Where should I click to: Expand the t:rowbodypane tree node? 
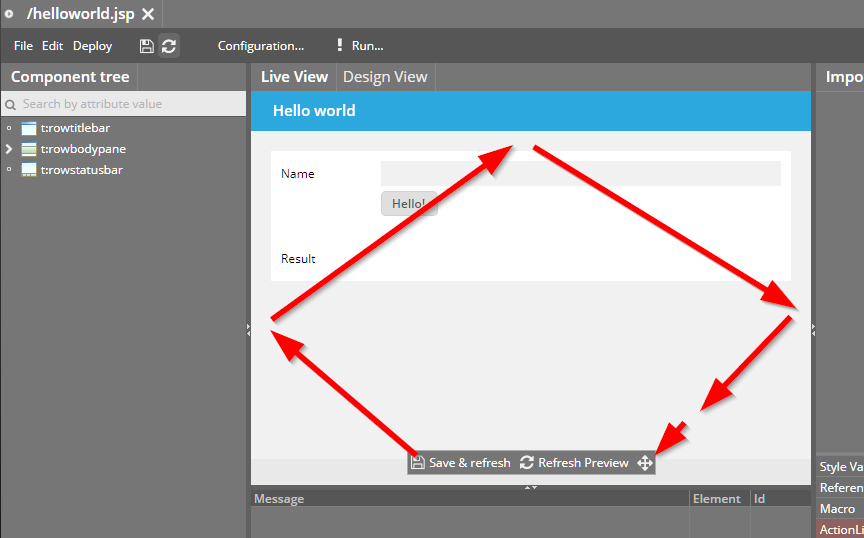(9, 149)
